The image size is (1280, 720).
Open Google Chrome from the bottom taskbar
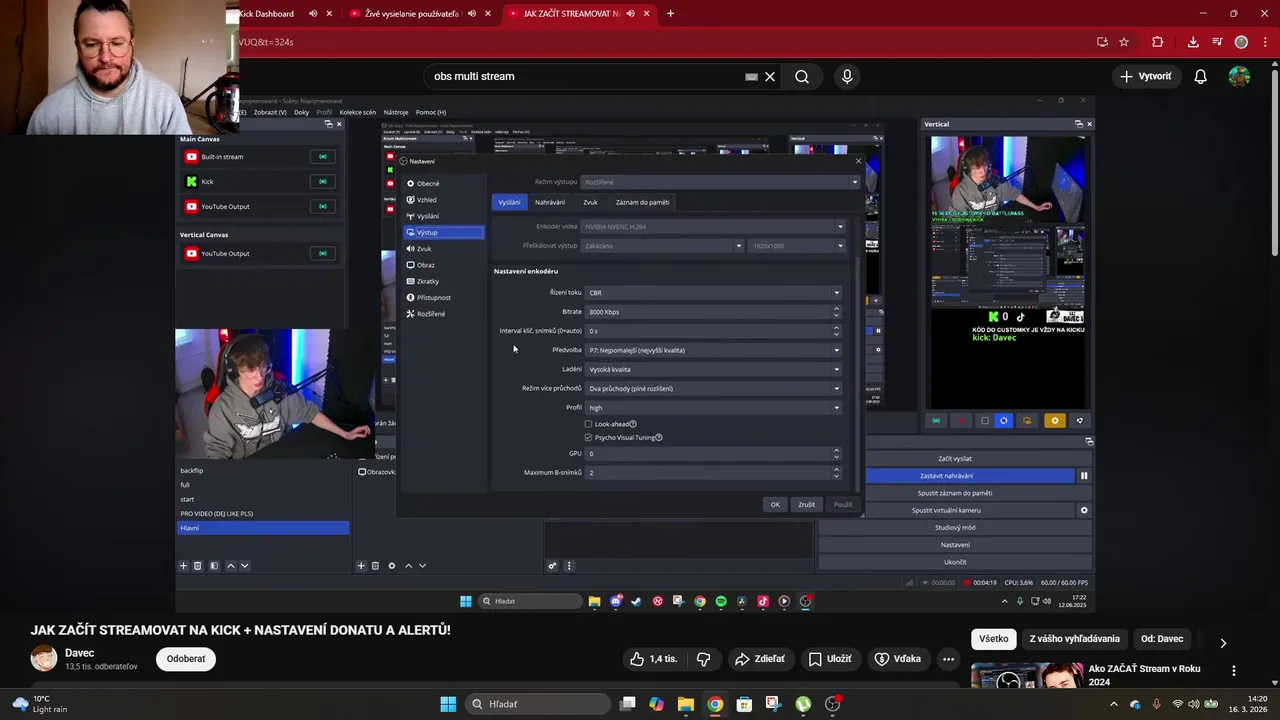coord(715,704)
